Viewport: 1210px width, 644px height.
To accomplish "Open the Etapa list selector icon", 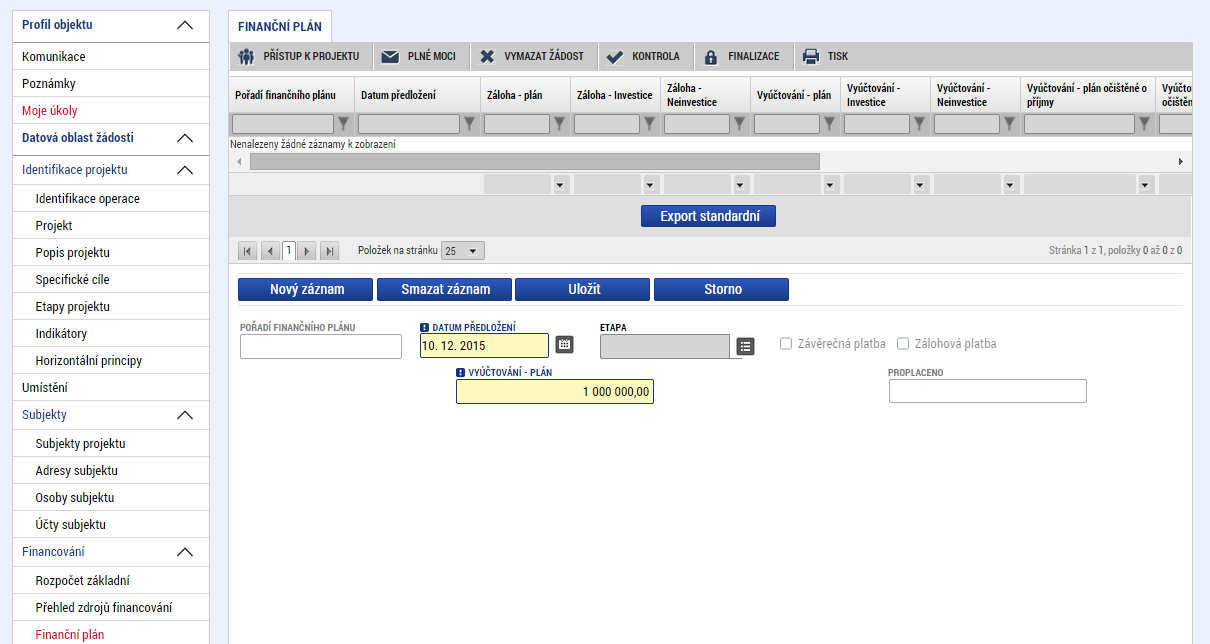I will [x=745, y=346].
